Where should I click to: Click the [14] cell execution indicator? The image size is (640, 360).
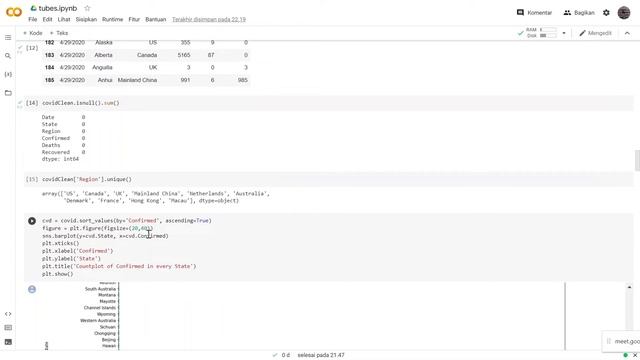click(32, 103)
